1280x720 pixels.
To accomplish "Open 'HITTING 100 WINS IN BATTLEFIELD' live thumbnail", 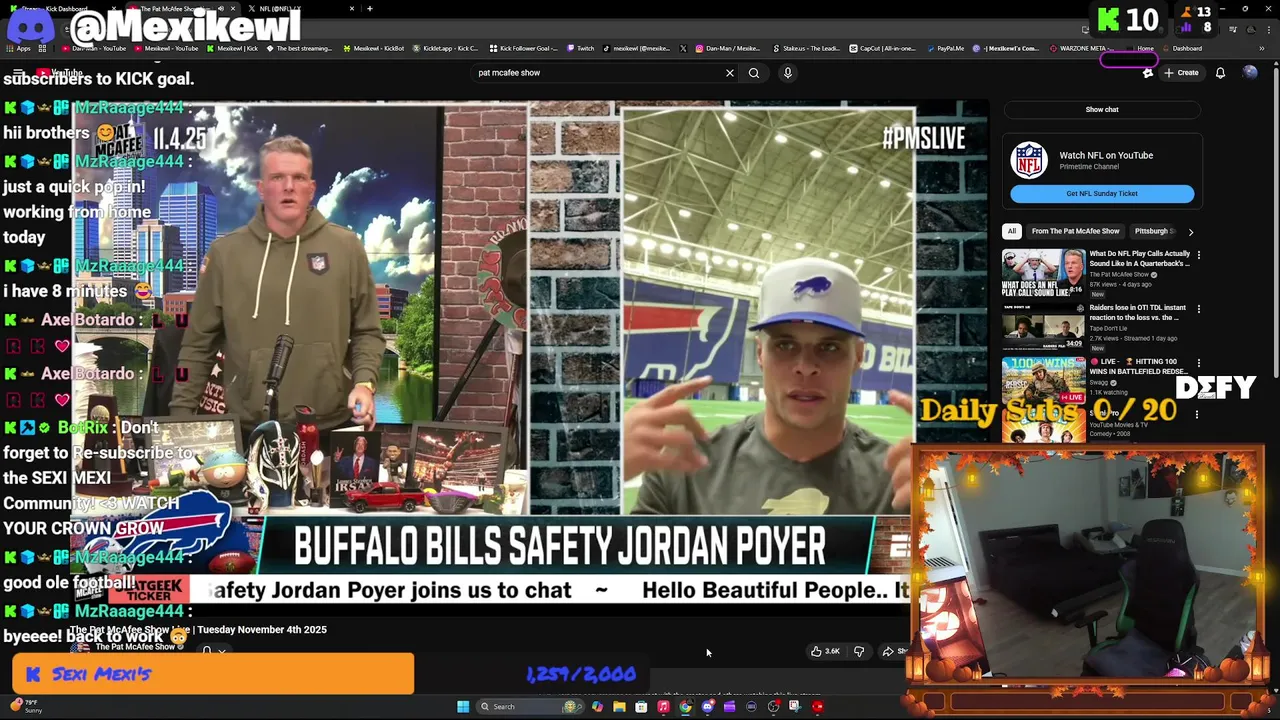I will click(x=1043, y=380).
